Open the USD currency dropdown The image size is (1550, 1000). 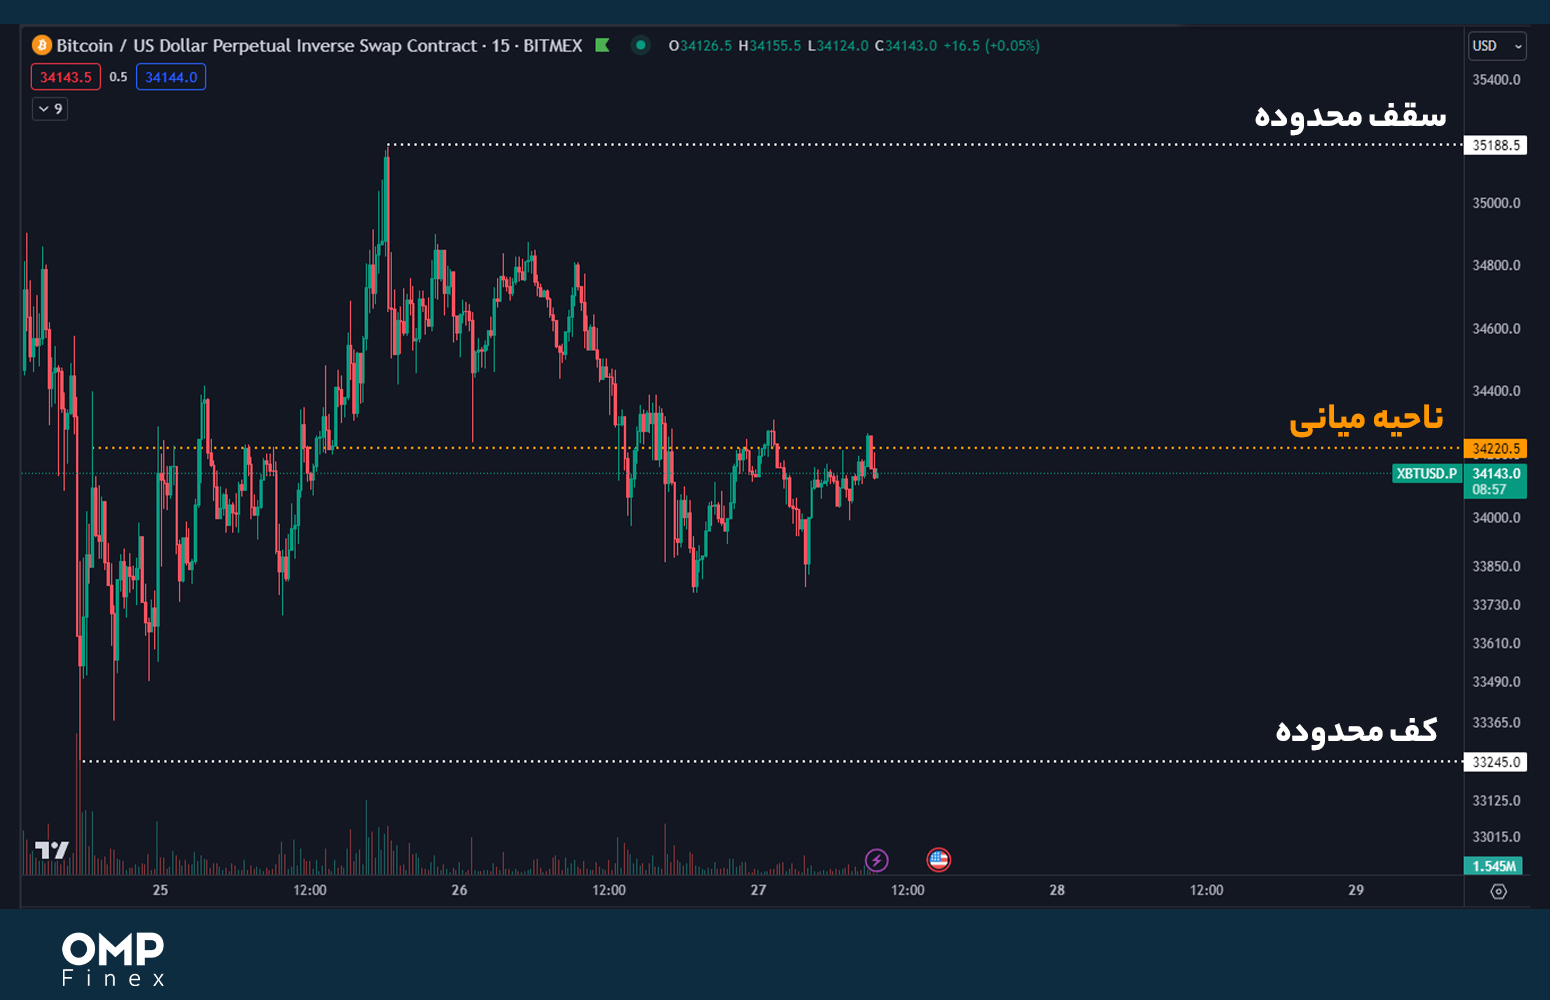pyautogui.click(x=1497, y=46)
